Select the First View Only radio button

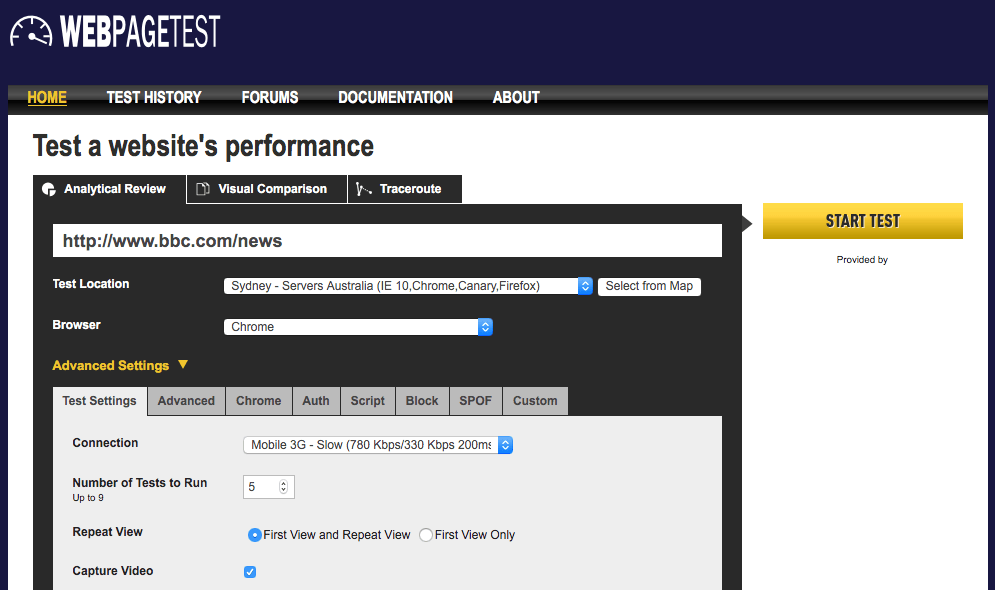point(426,535)
